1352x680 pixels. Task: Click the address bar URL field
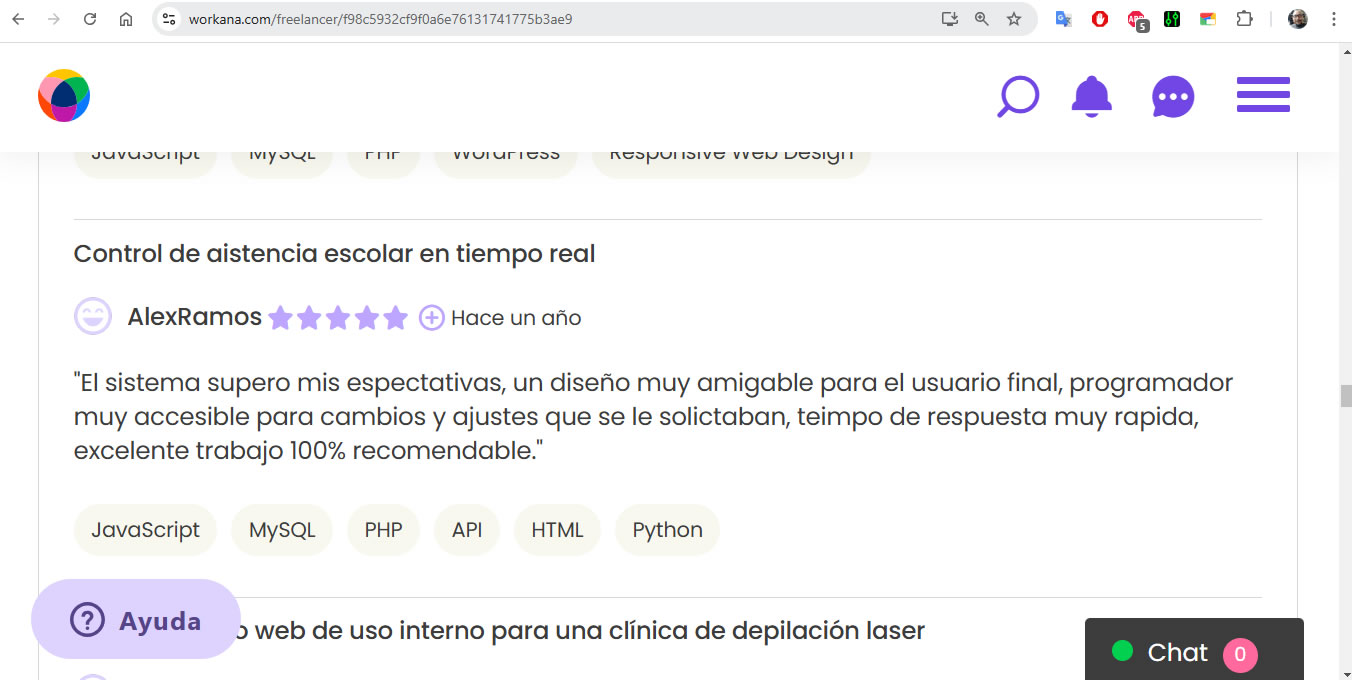point(550,19)
